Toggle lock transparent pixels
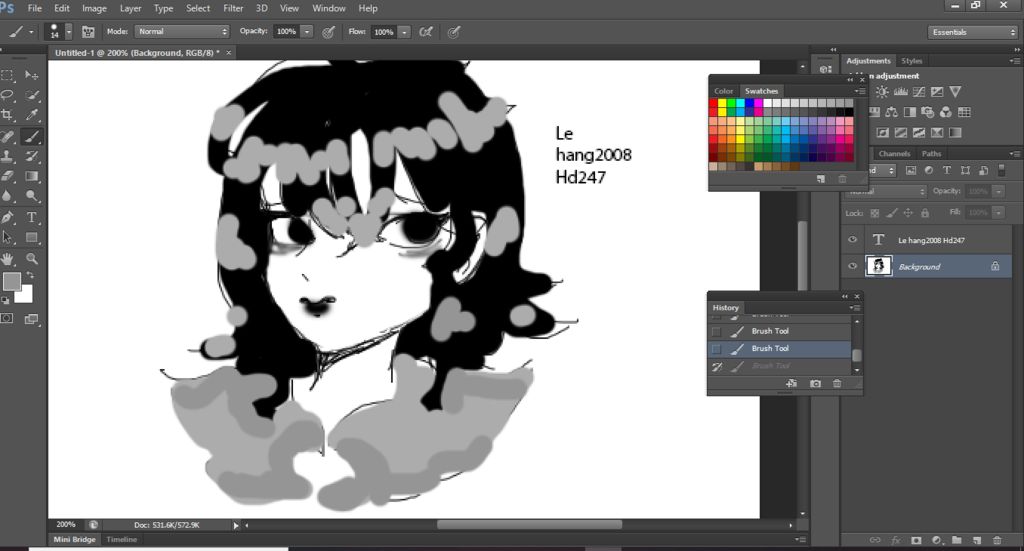The height and width of the screenshot is (551, 1024). 874,213
